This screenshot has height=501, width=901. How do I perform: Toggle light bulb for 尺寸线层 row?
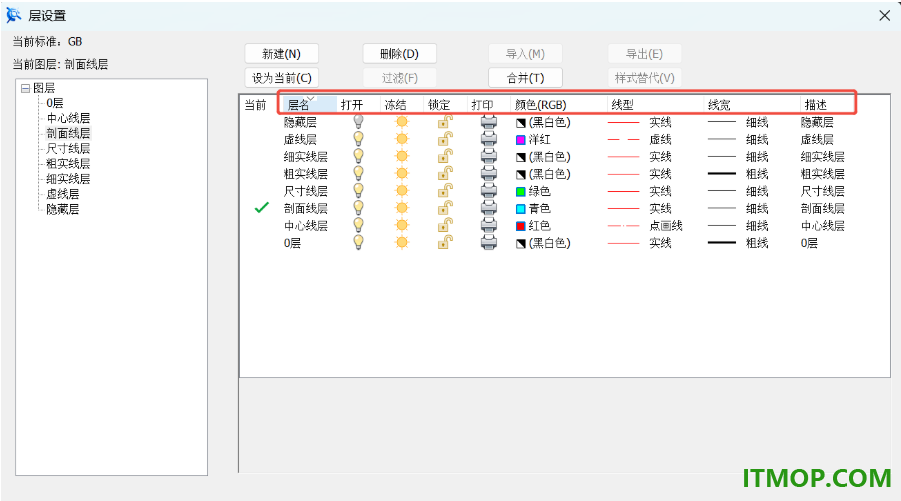pyautogui.click(x=358, y=191)
